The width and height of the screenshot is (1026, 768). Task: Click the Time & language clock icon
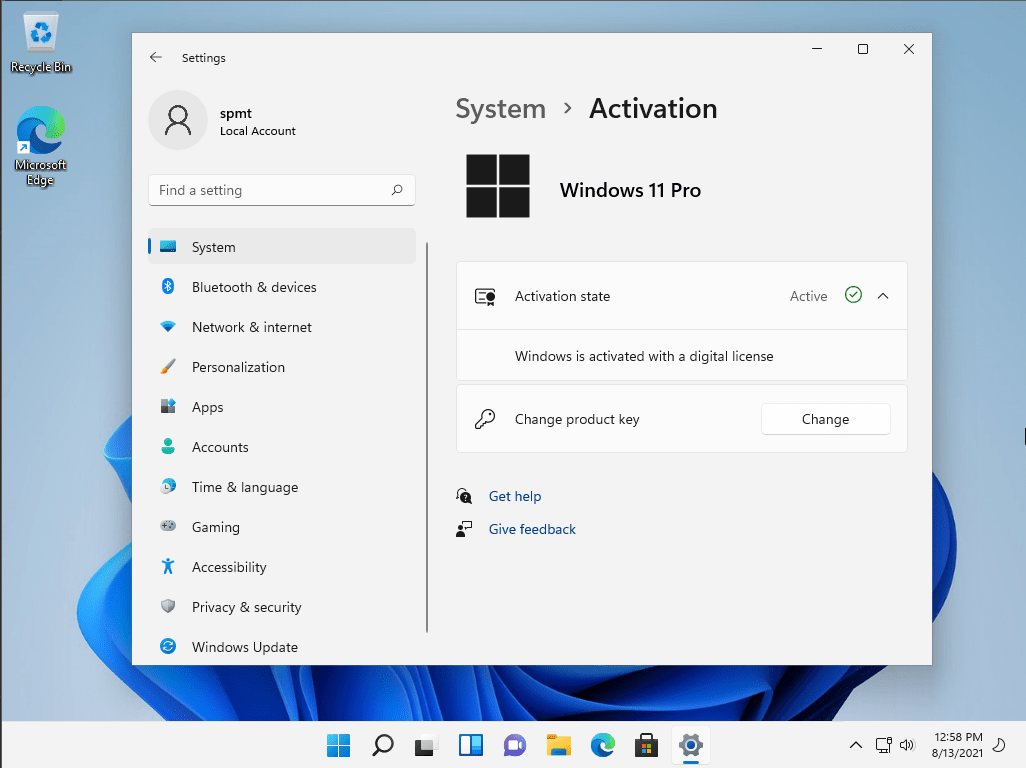pyautogui.click(x=168, y=486)
